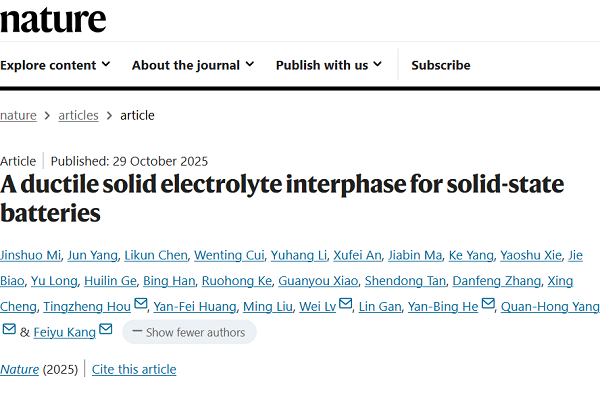Open the Subscribe menu item
The height and width of the screenshot is (400, 600).
440,65
